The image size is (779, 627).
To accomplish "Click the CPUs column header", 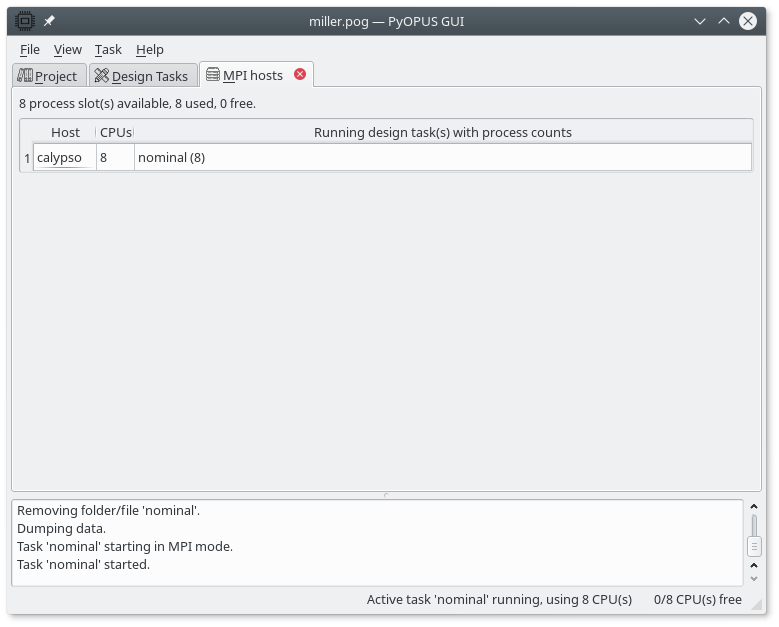I will click(115, 132).
